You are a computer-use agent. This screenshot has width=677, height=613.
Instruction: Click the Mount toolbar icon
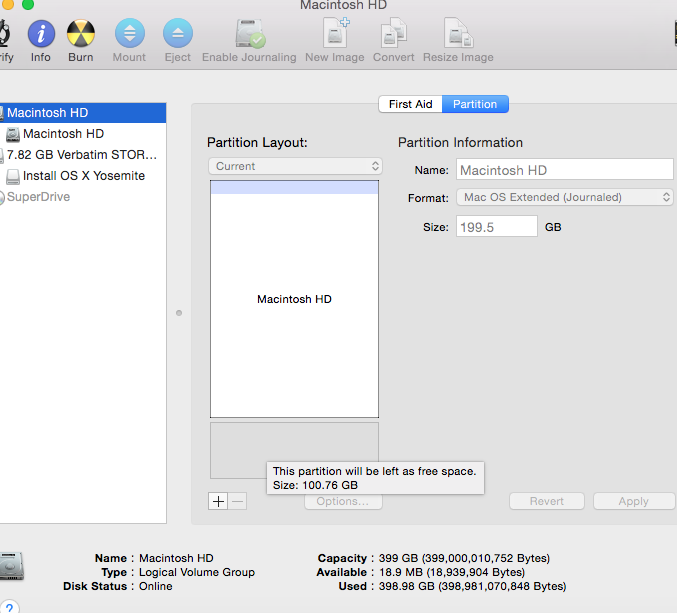(130, 33)
